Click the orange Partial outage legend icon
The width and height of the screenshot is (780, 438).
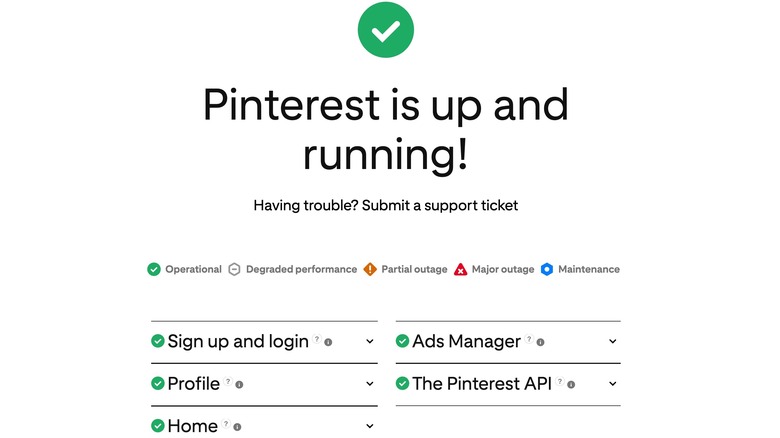370,269
